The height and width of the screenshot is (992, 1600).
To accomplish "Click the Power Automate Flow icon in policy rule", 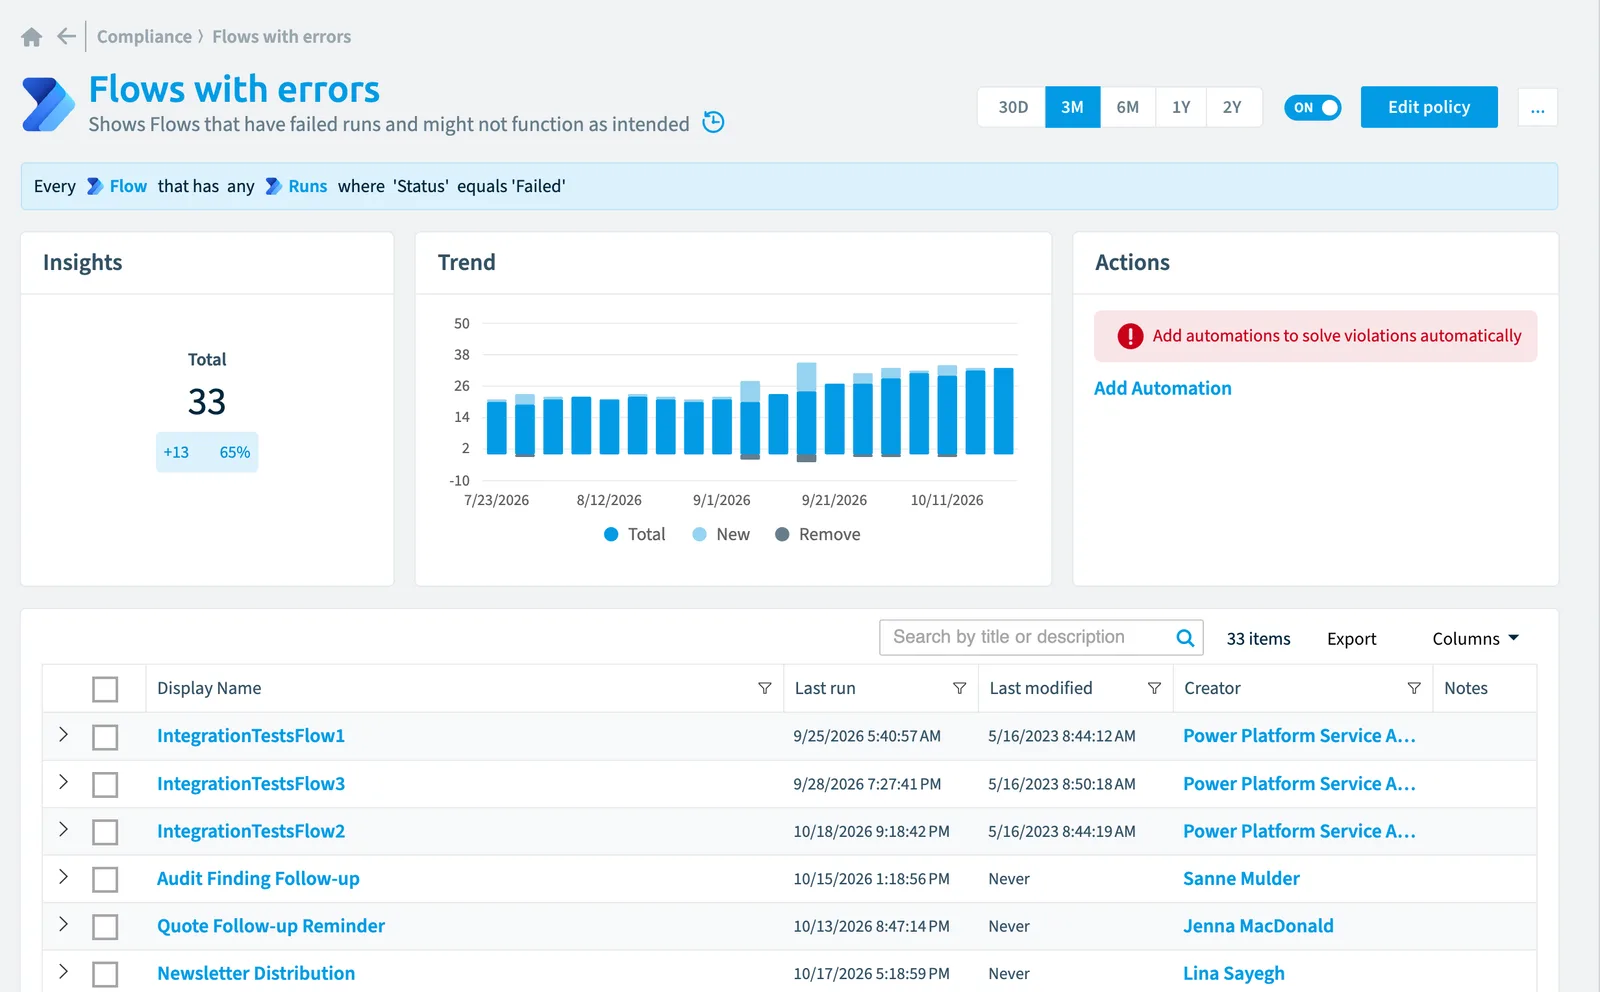I will coord(95,186).
